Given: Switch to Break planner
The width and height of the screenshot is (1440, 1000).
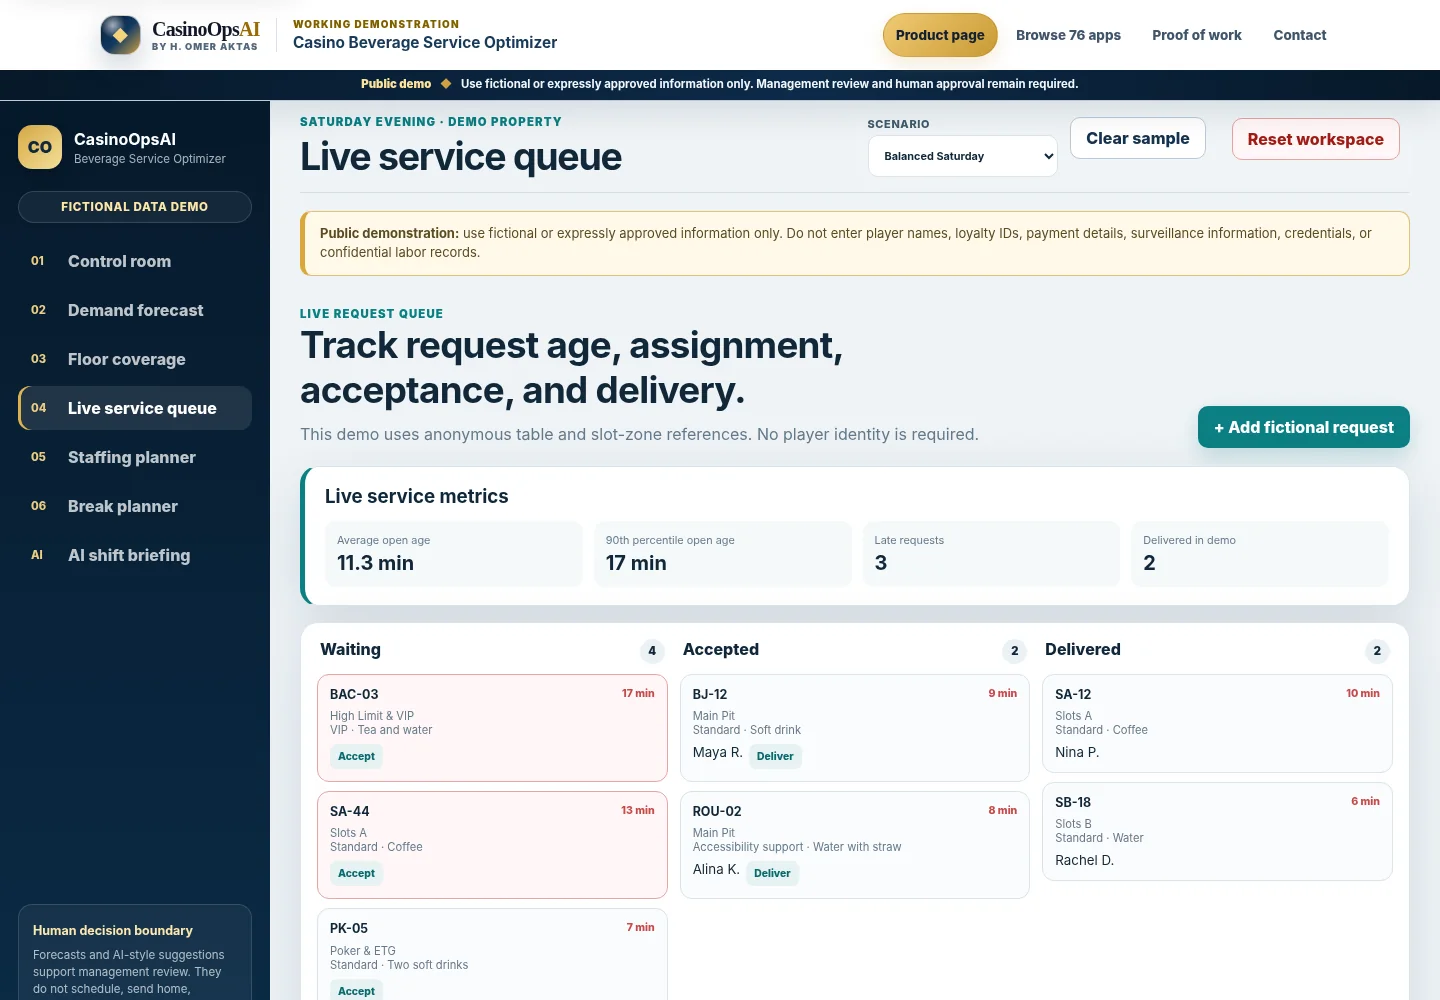Looking at the screenshot, I should [x=135, y=506].
